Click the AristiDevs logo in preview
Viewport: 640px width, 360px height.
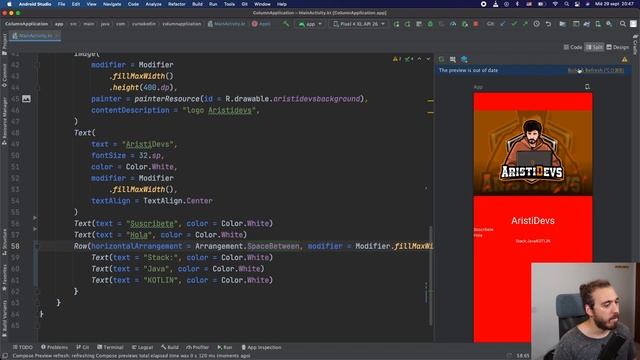[x=533, y=153]
